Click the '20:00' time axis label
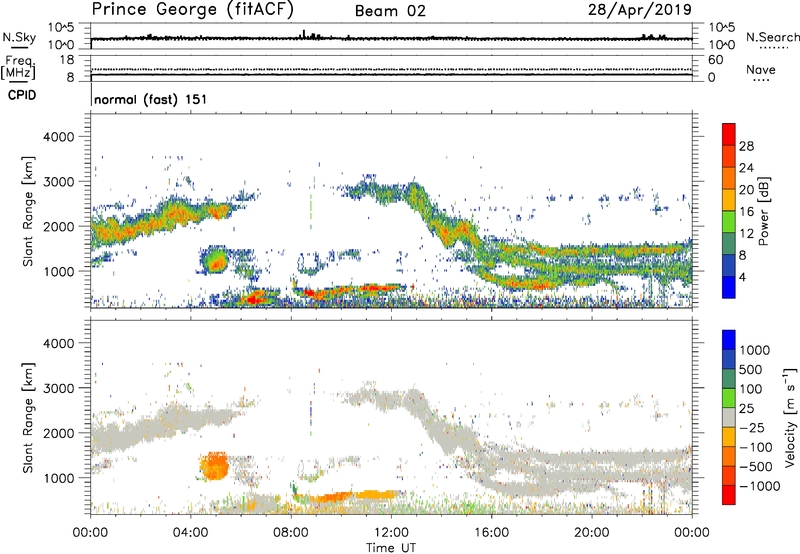Viewport: 800px width, 554px height. (x=592, y=533)
